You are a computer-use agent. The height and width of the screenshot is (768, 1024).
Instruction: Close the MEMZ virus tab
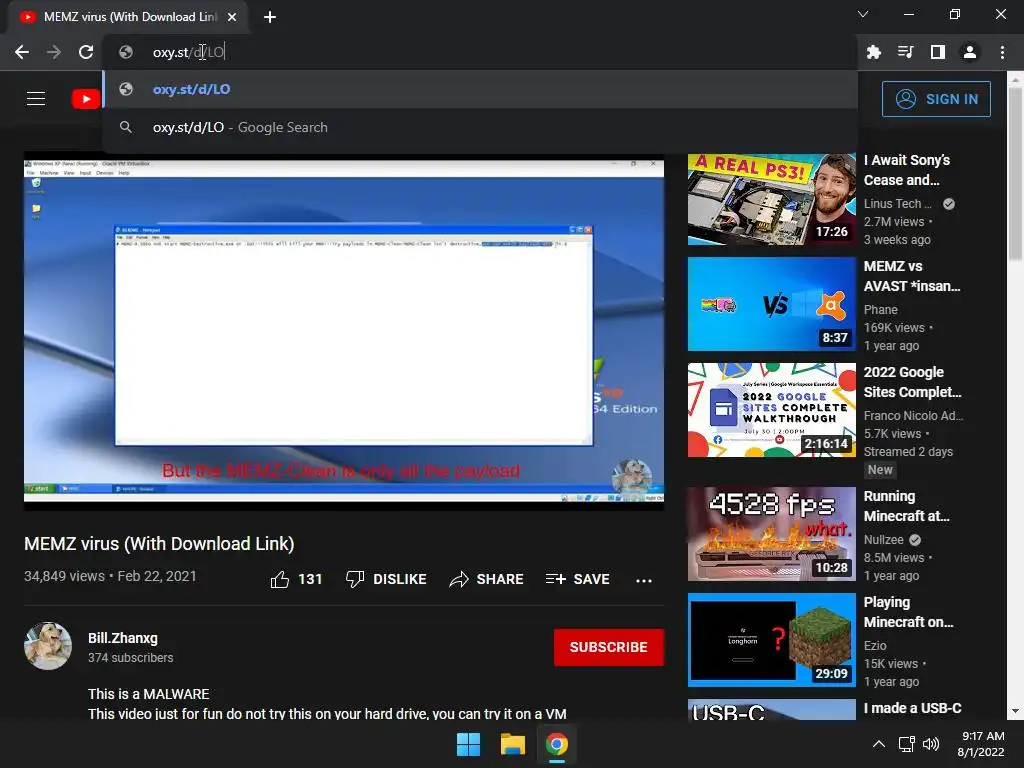[232, 17]
